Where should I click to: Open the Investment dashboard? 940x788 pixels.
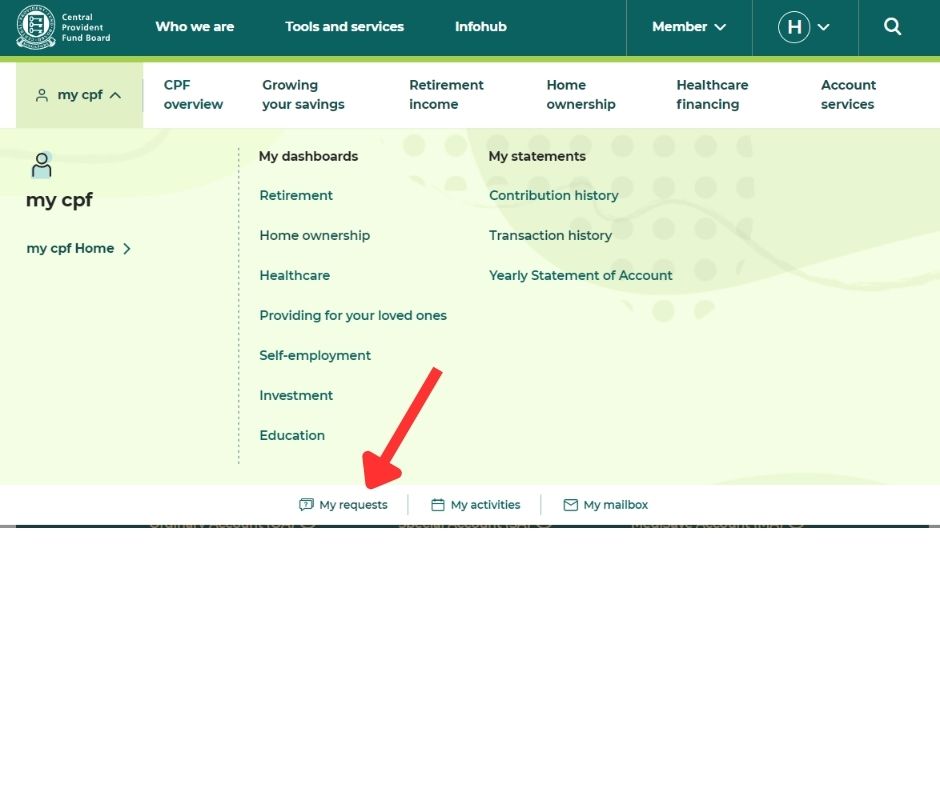coord(296,396)
